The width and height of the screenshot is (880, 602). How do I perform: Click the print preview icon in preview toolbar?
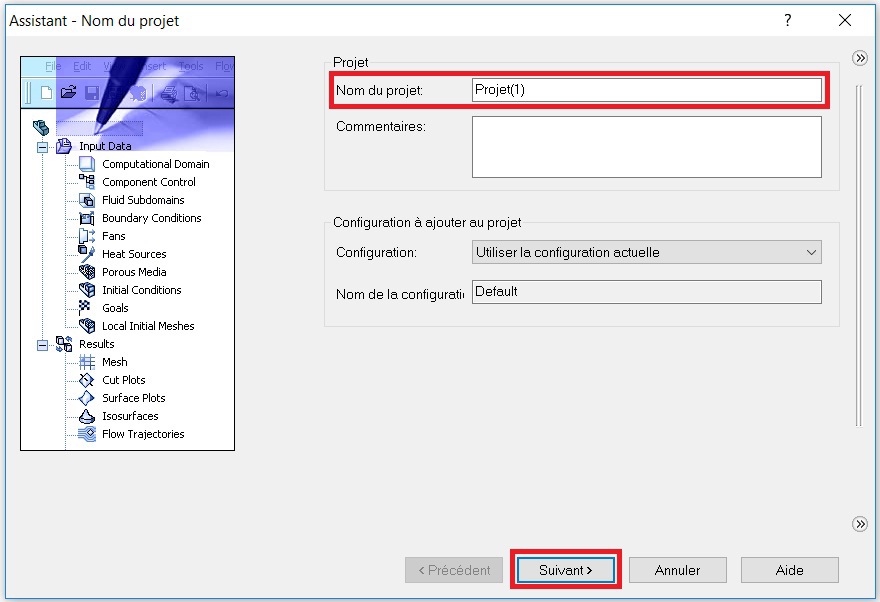pos(191,93)
